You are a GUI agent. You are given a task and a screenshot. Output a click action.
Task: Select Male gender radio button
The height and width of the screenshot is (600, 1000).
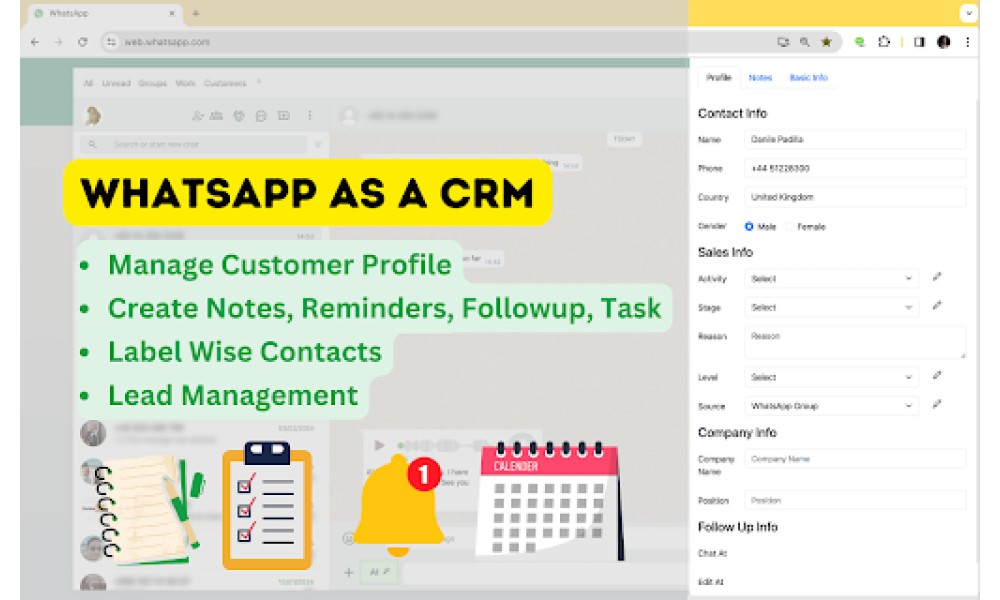coord(749,226)
